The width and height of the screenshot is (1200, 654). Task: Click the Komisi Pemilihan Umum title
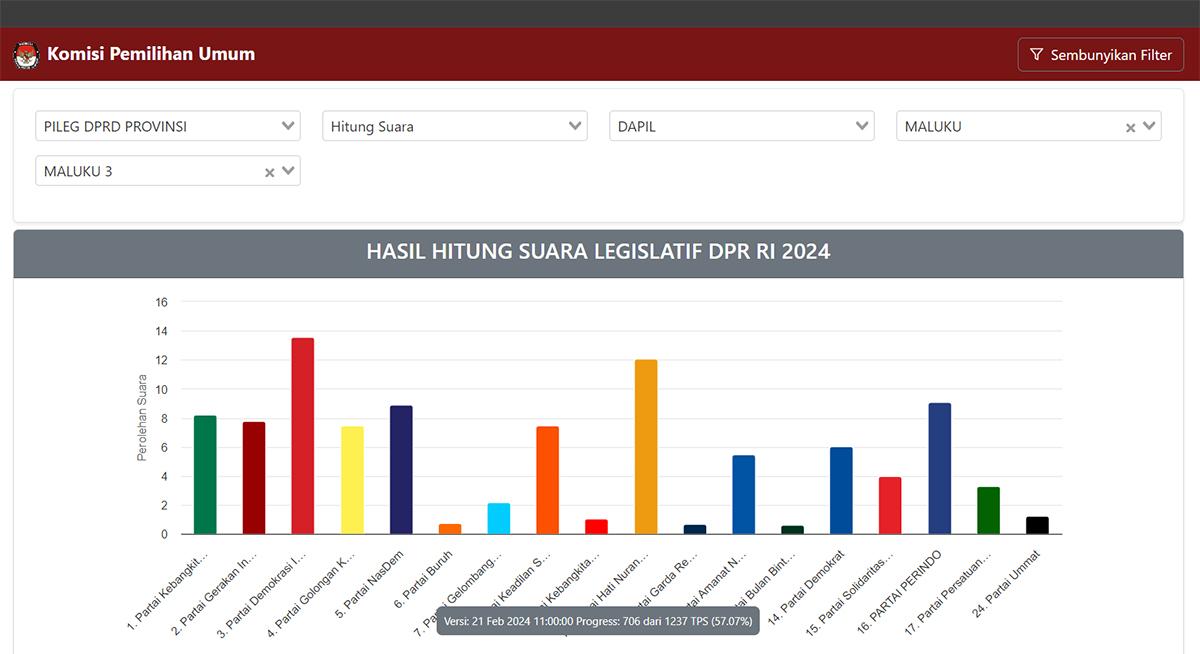(151, 54)
